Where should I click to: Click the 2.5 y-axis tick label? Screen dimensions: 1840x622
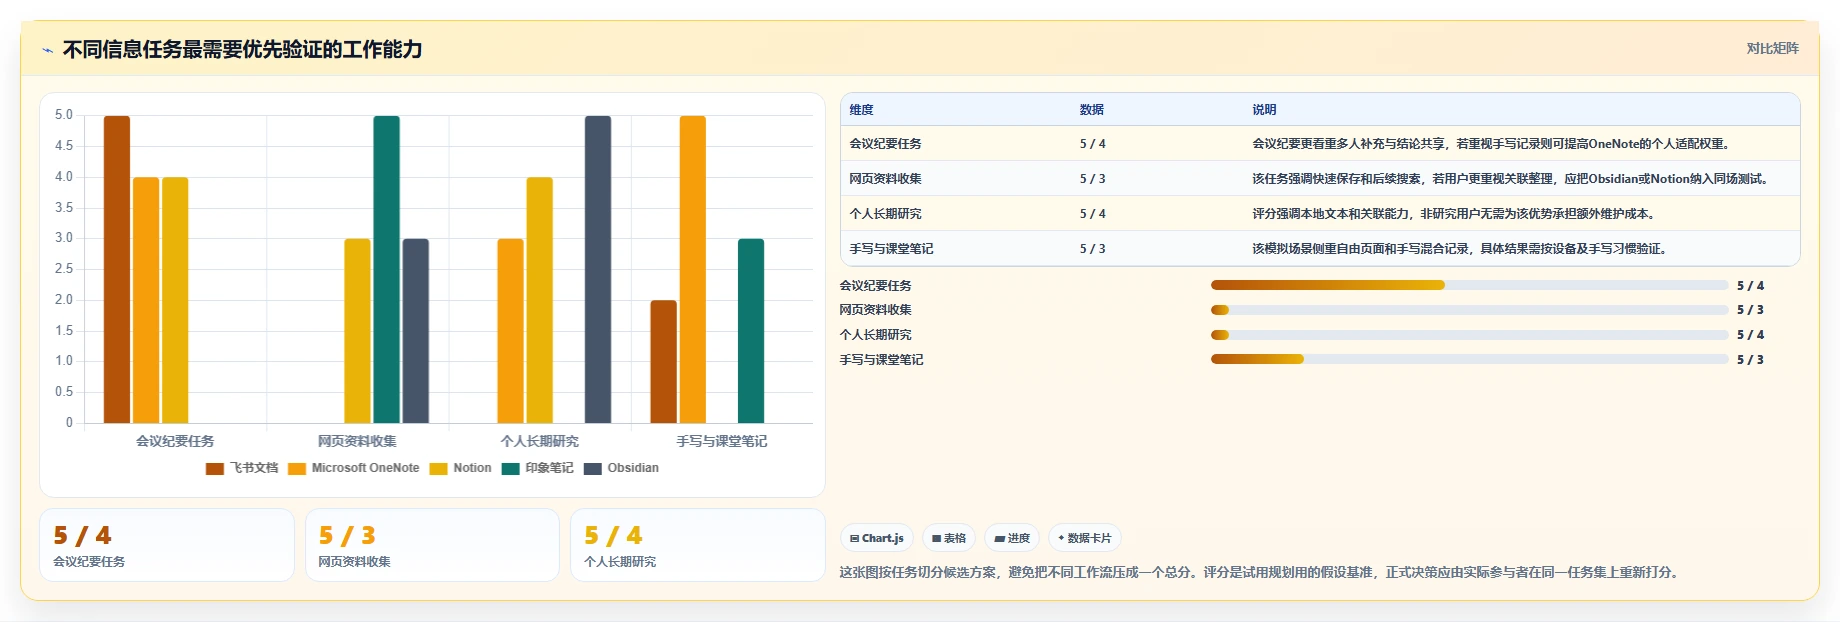point(64,269)
